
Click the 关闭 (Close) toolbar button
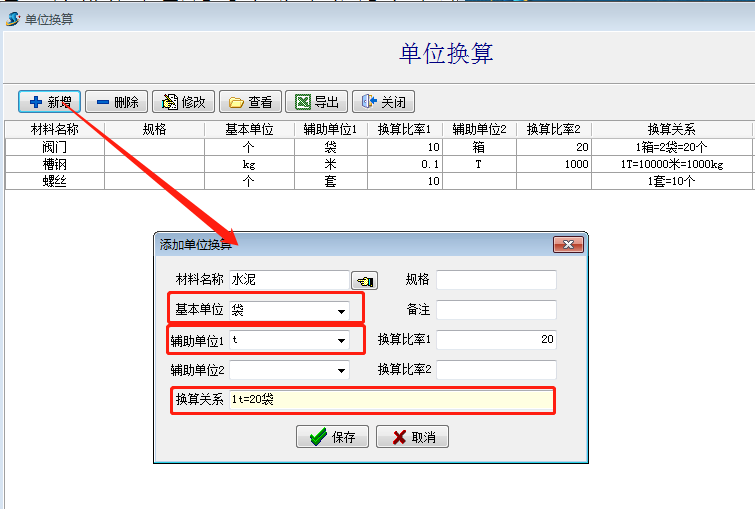pyautogui.click(x=383, y=102)
